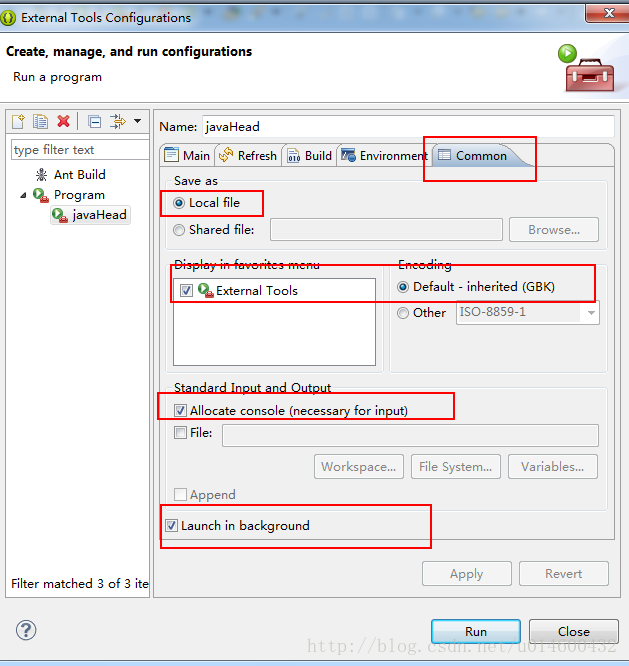Open the Environment tab
629x666 pixels.
(384, 155)
